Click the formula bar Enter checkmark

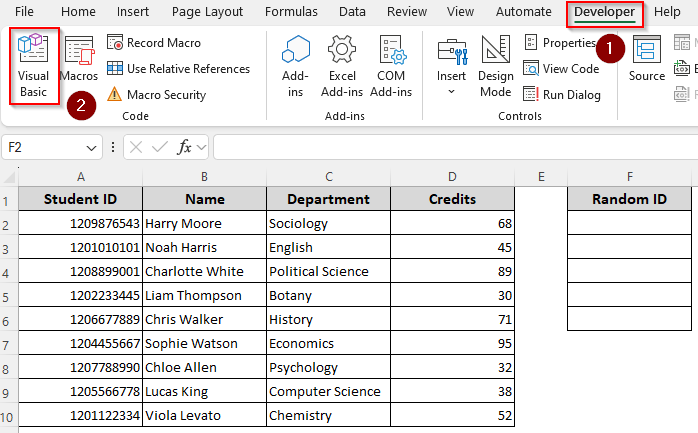click(x=159, y=147)
